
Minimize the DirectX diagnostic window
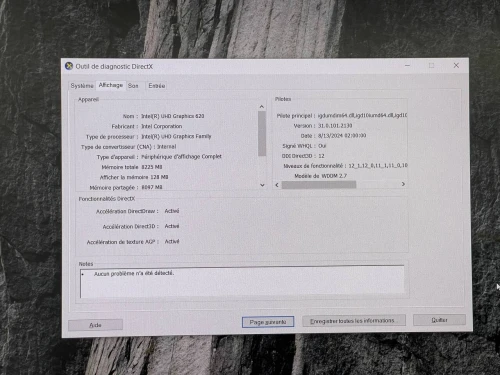pyautogui.click(x=407, y=65)
